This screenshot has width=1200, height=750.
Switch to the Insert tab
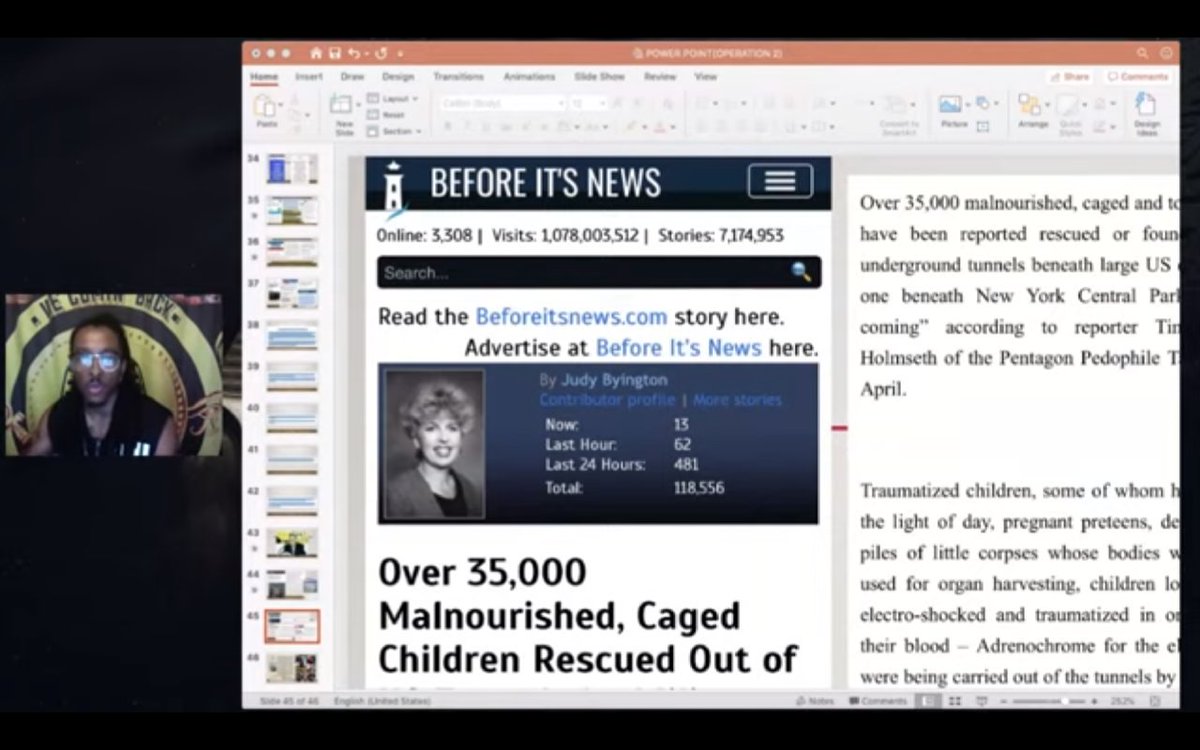309,77
